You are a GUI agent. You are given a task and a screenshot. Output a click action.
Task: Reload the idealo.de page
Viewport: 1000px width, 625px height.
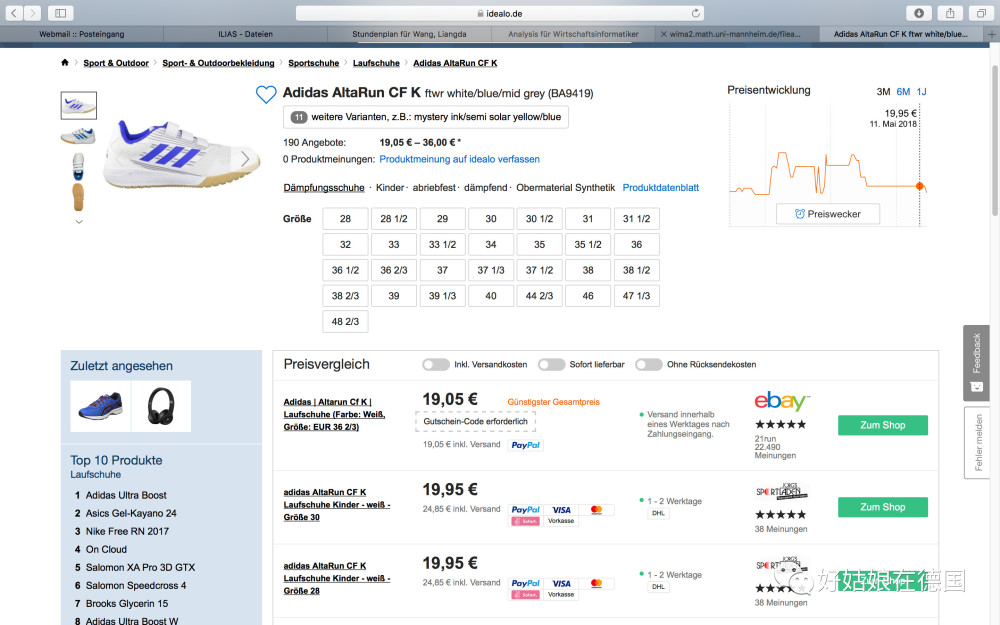coord(695,13)
